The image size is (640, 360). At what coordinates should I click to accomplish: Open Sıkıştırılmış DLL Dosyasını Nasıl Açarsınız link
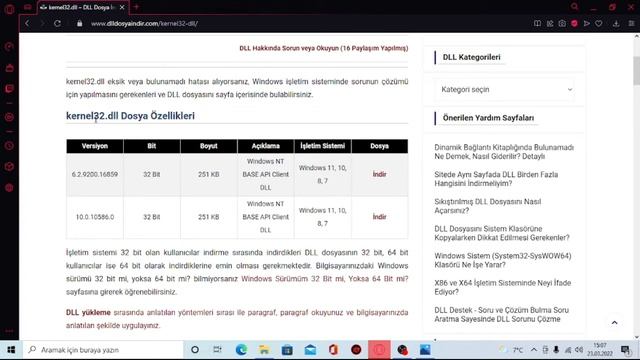(488, 206)
